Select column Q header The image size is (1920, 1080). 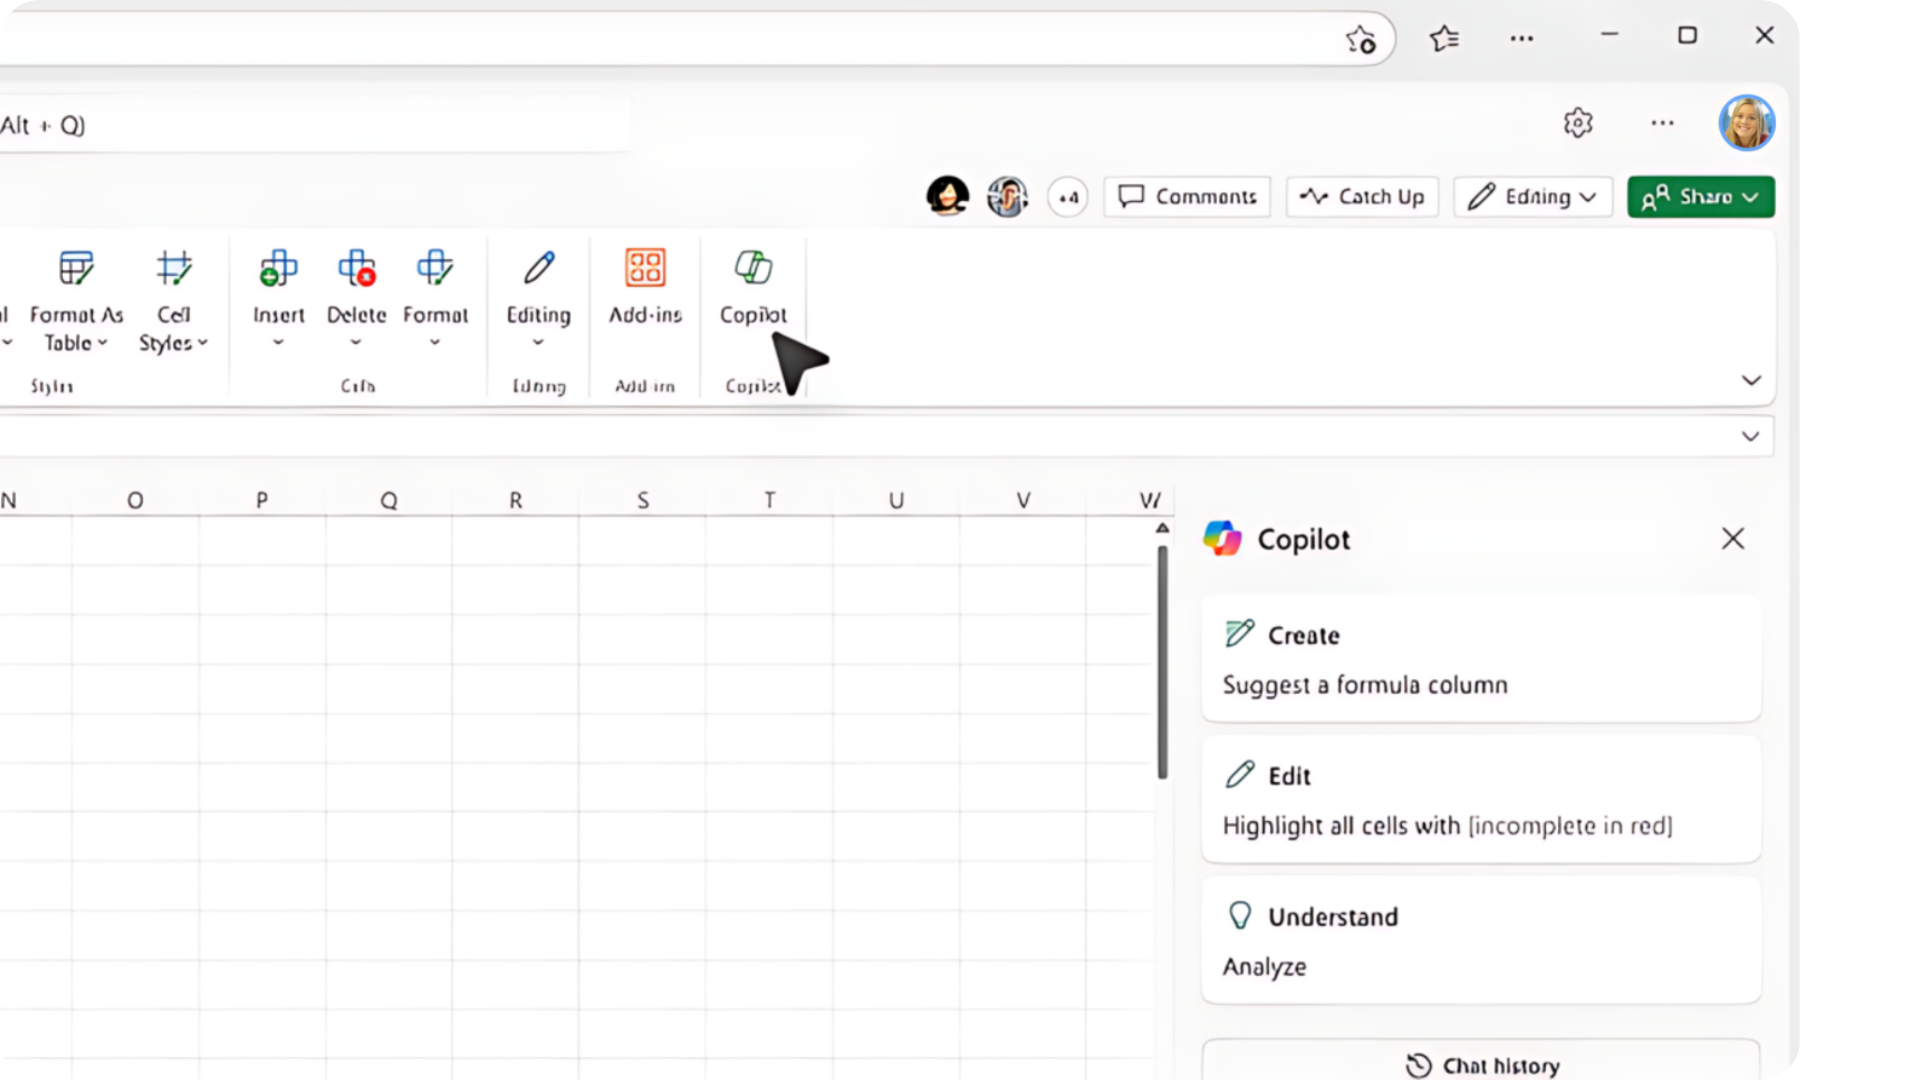389,500
